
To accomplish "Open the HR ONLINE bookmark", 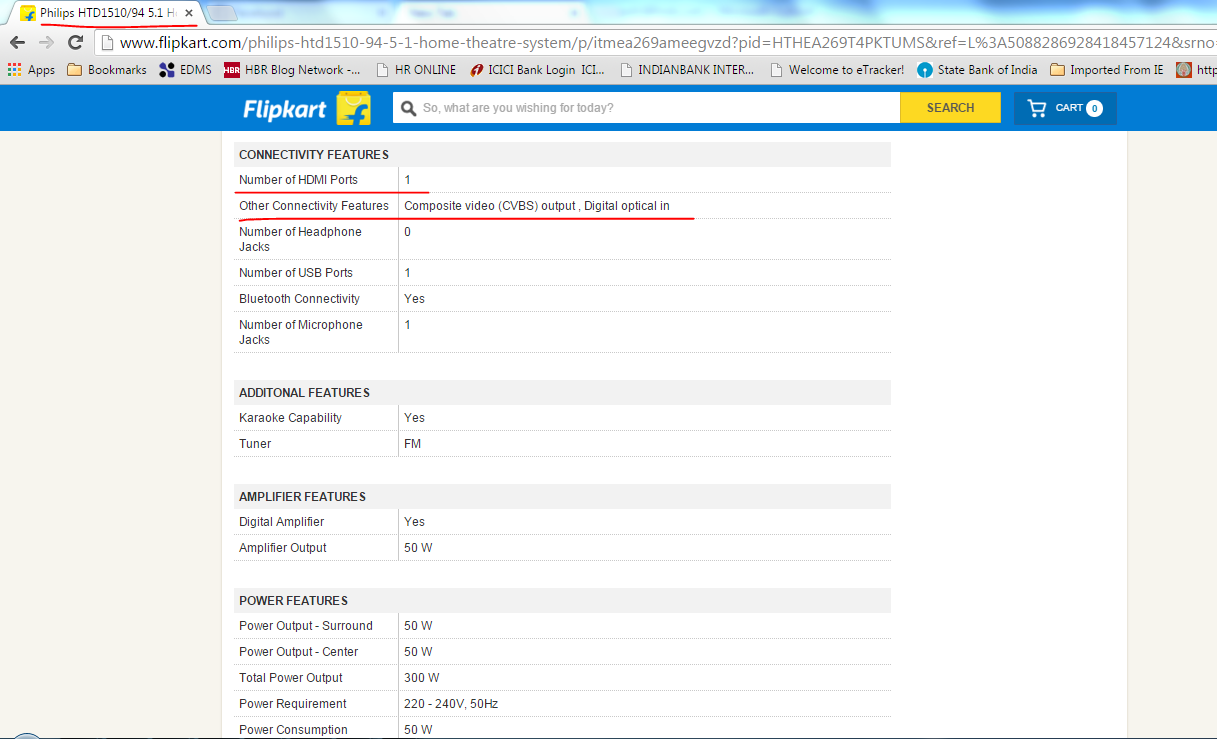I will (415, 70).
